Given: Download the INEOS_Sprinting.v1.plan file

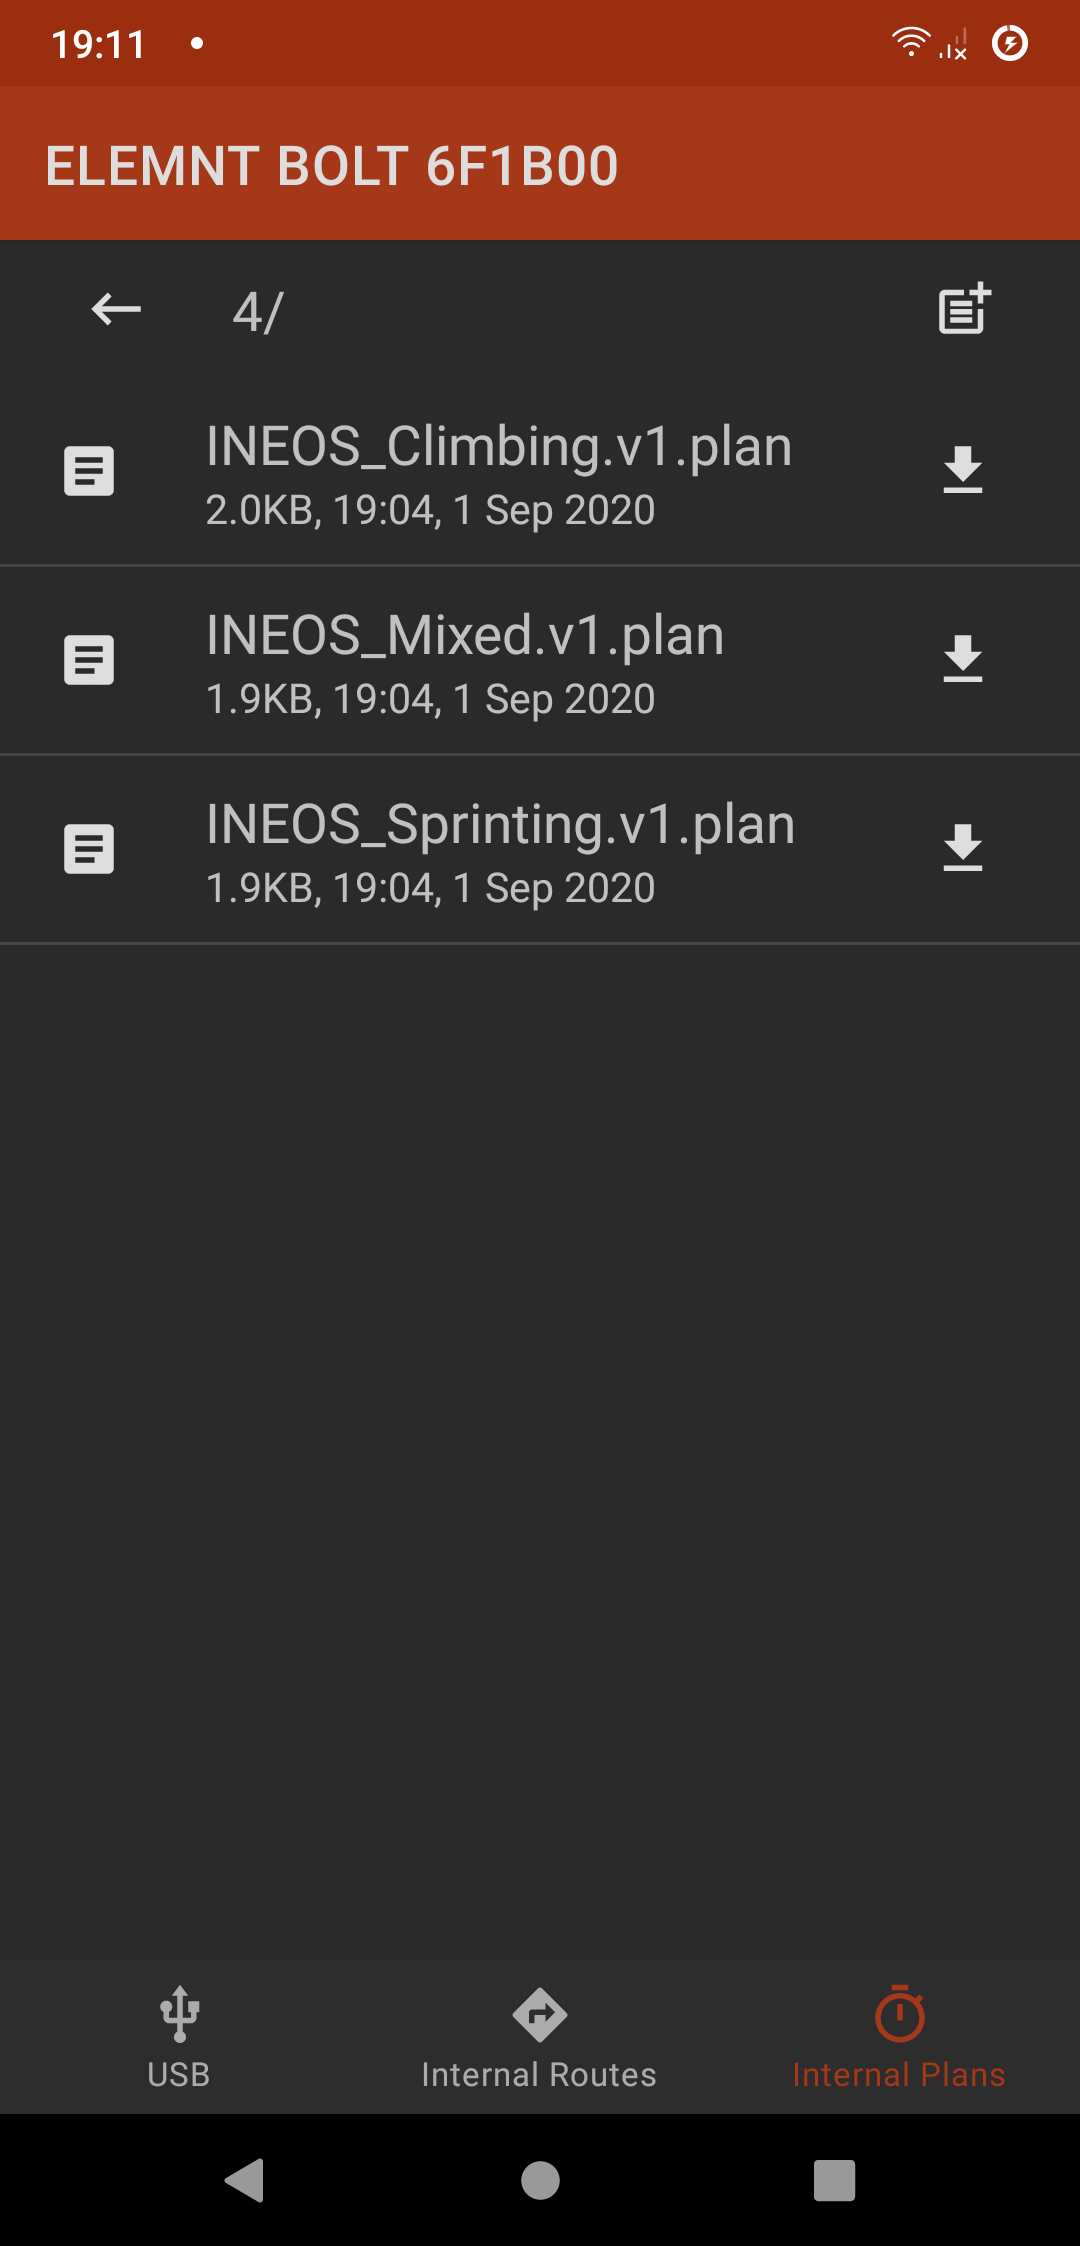Looking at the screenshot, I should click(x=963, y=849).
